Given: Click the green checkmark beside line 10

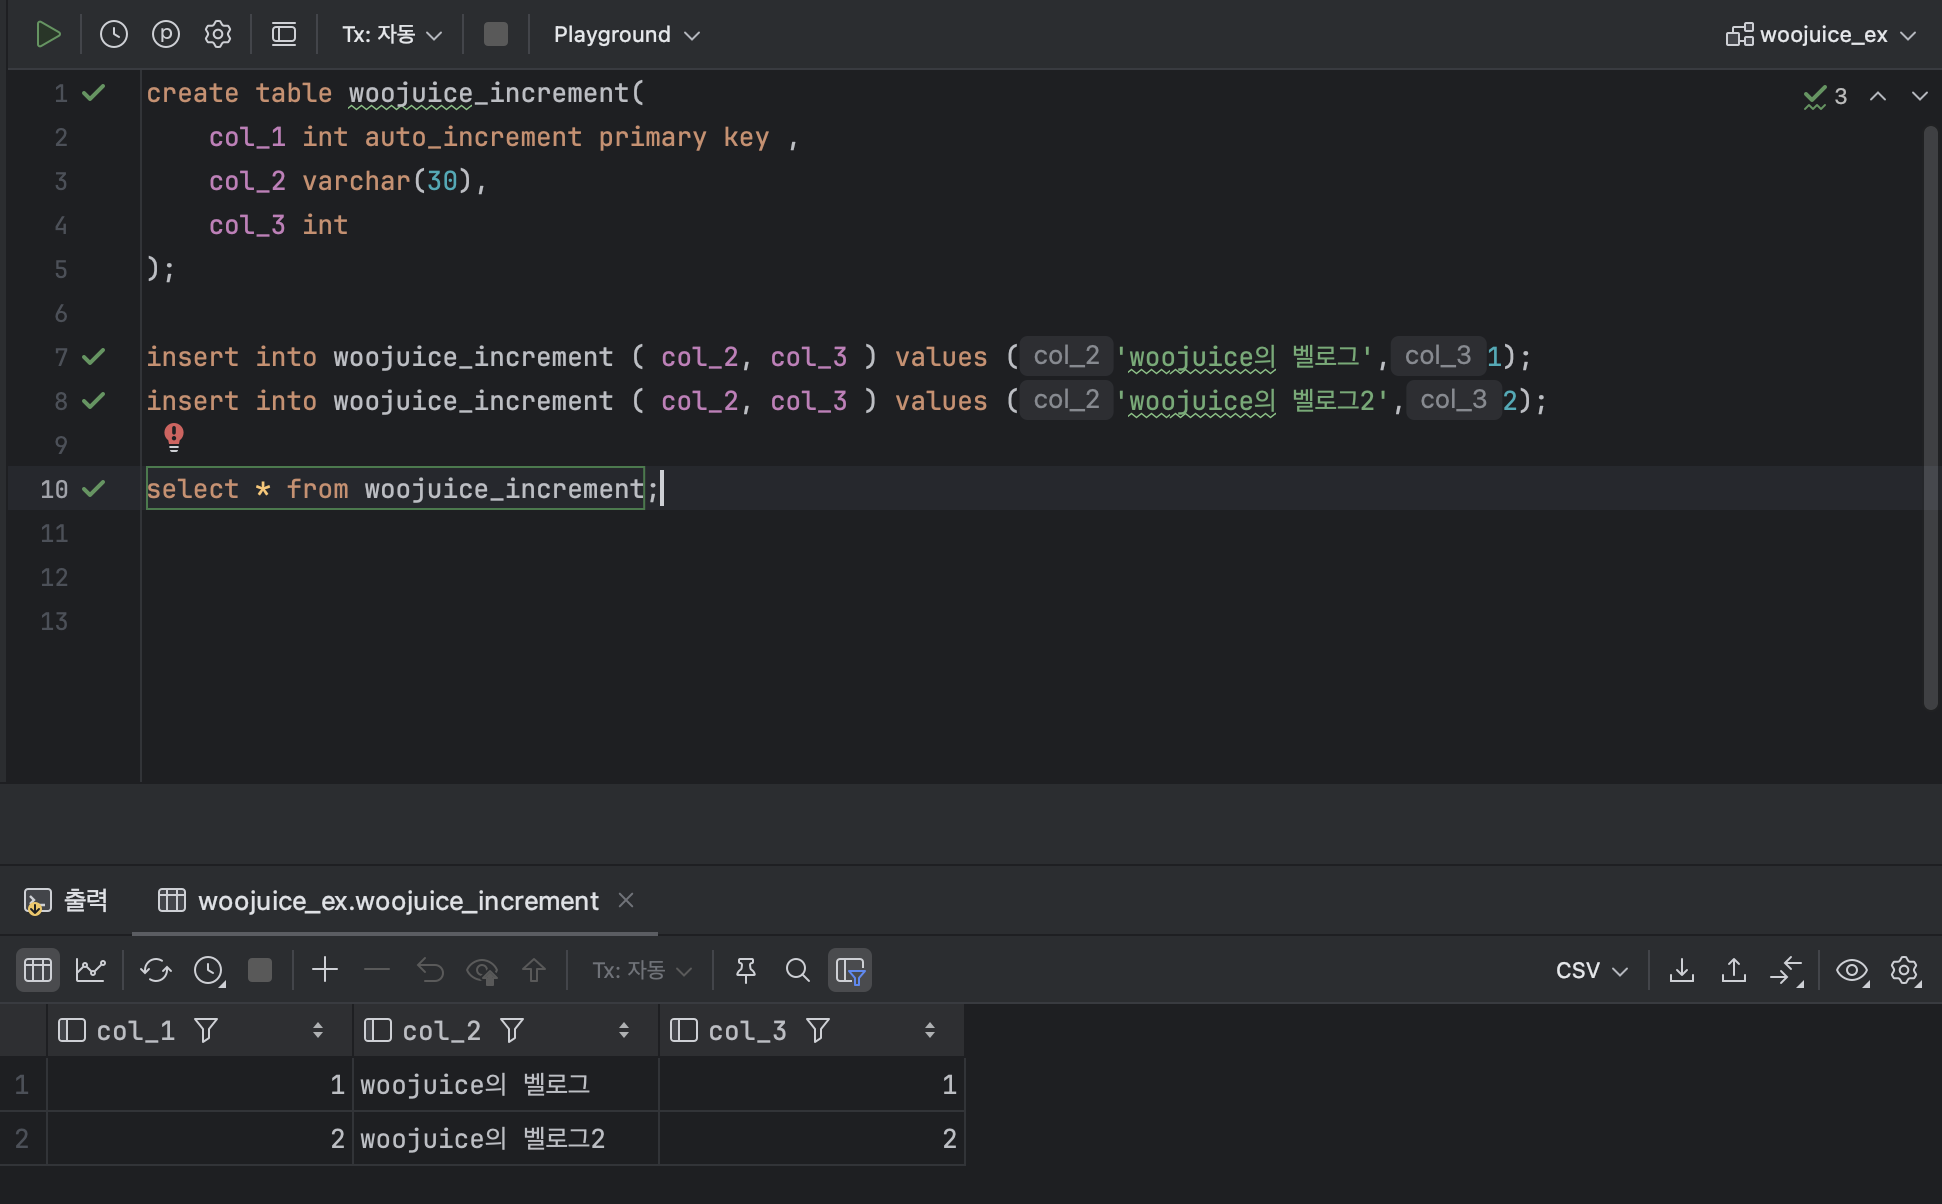Looking at the screenshot, I should (94, 489).
